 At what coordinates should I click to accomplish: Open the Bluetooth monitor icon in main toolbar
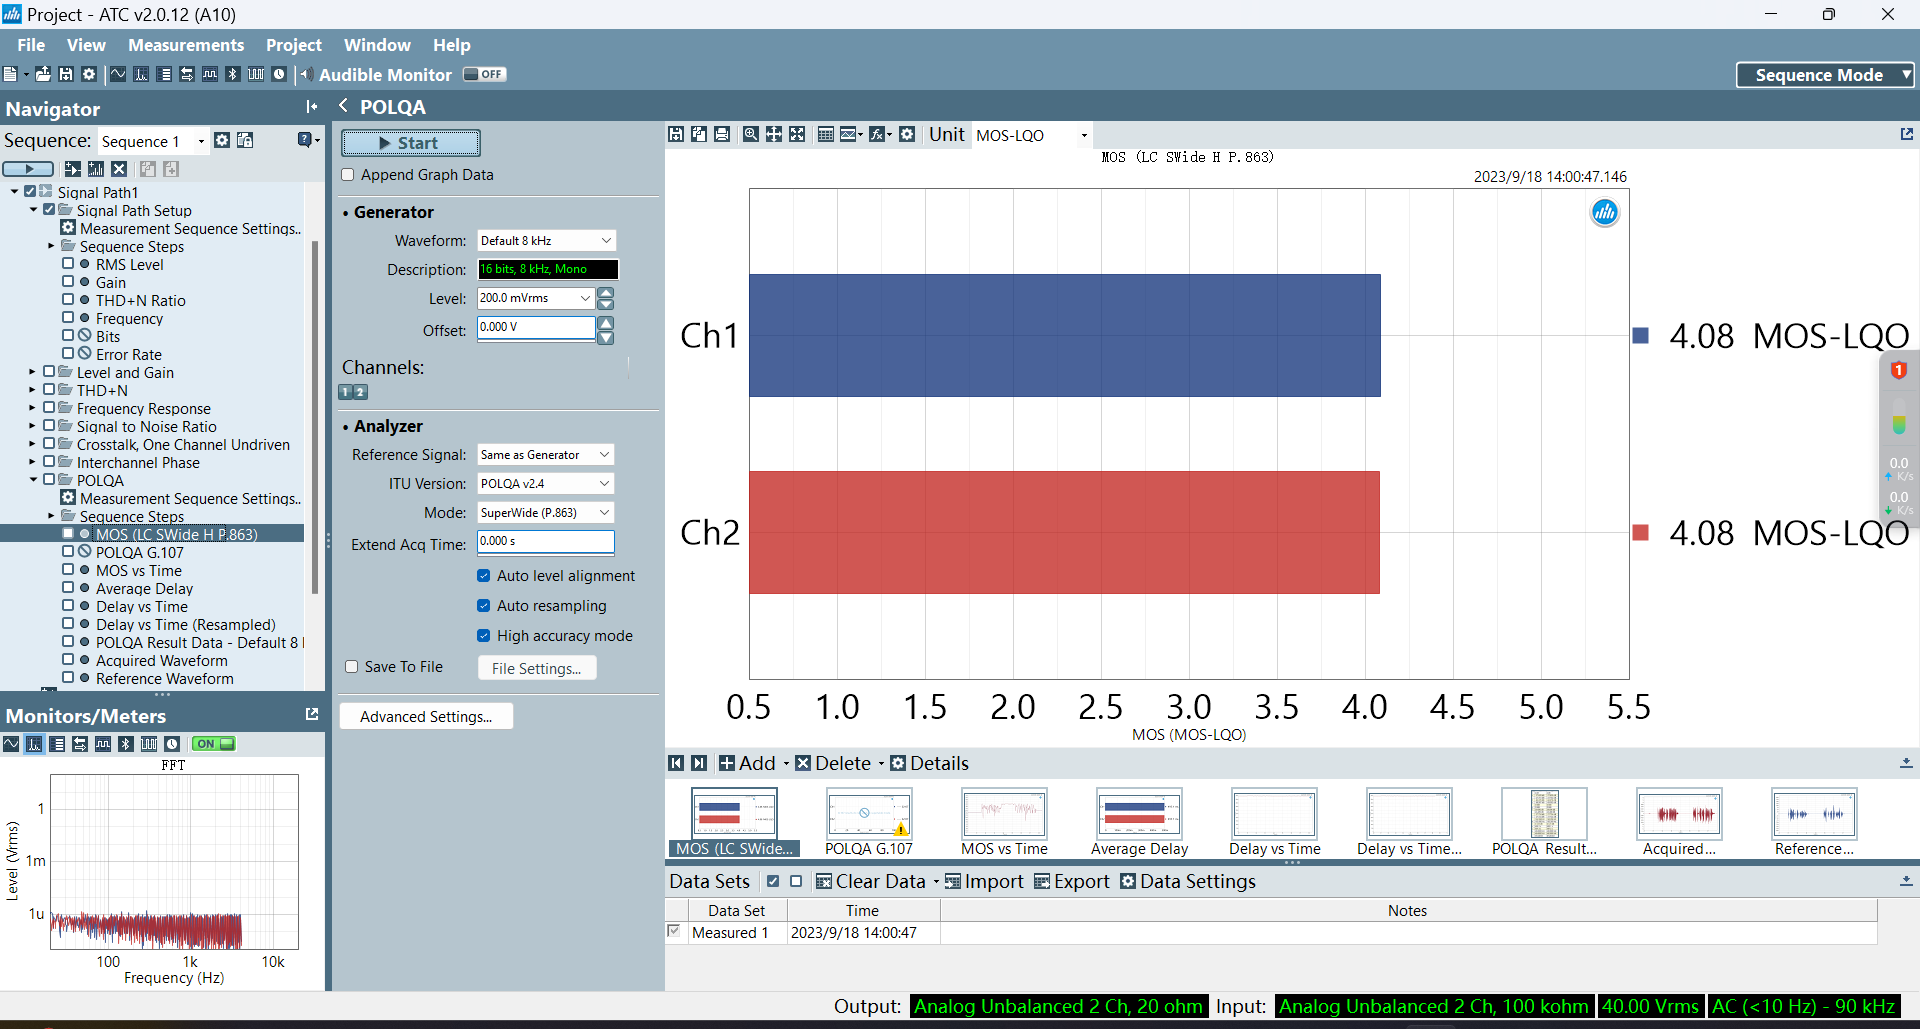point(233,74)
